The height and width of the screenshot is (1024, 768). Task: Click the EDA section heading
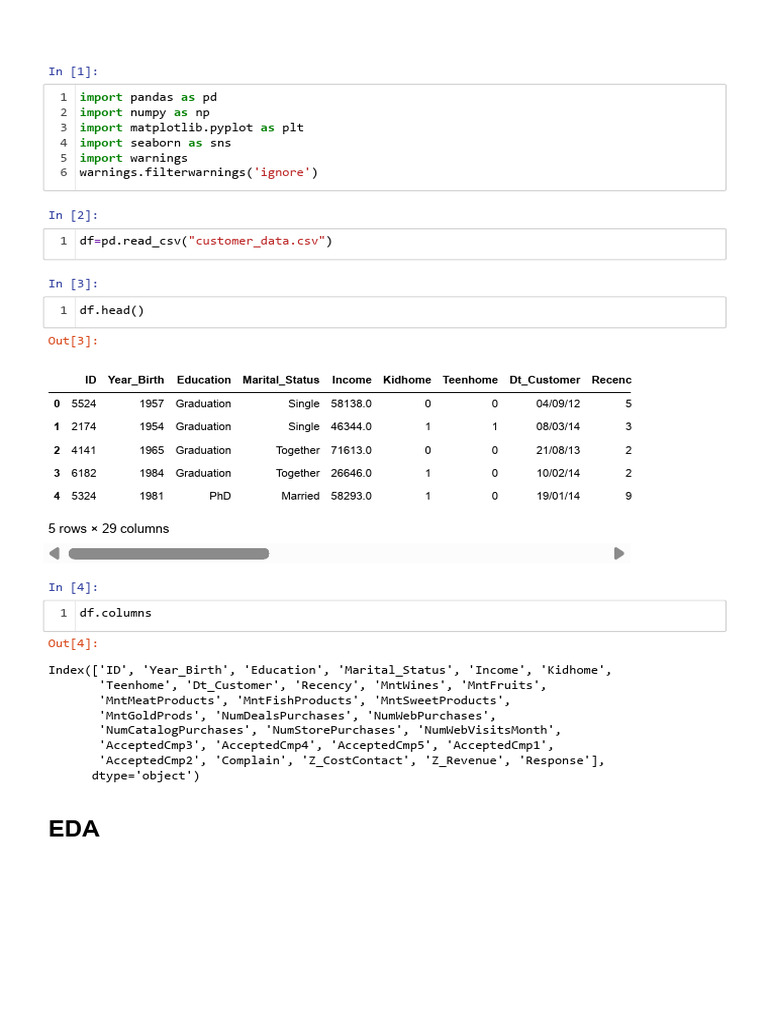(74, 829)
